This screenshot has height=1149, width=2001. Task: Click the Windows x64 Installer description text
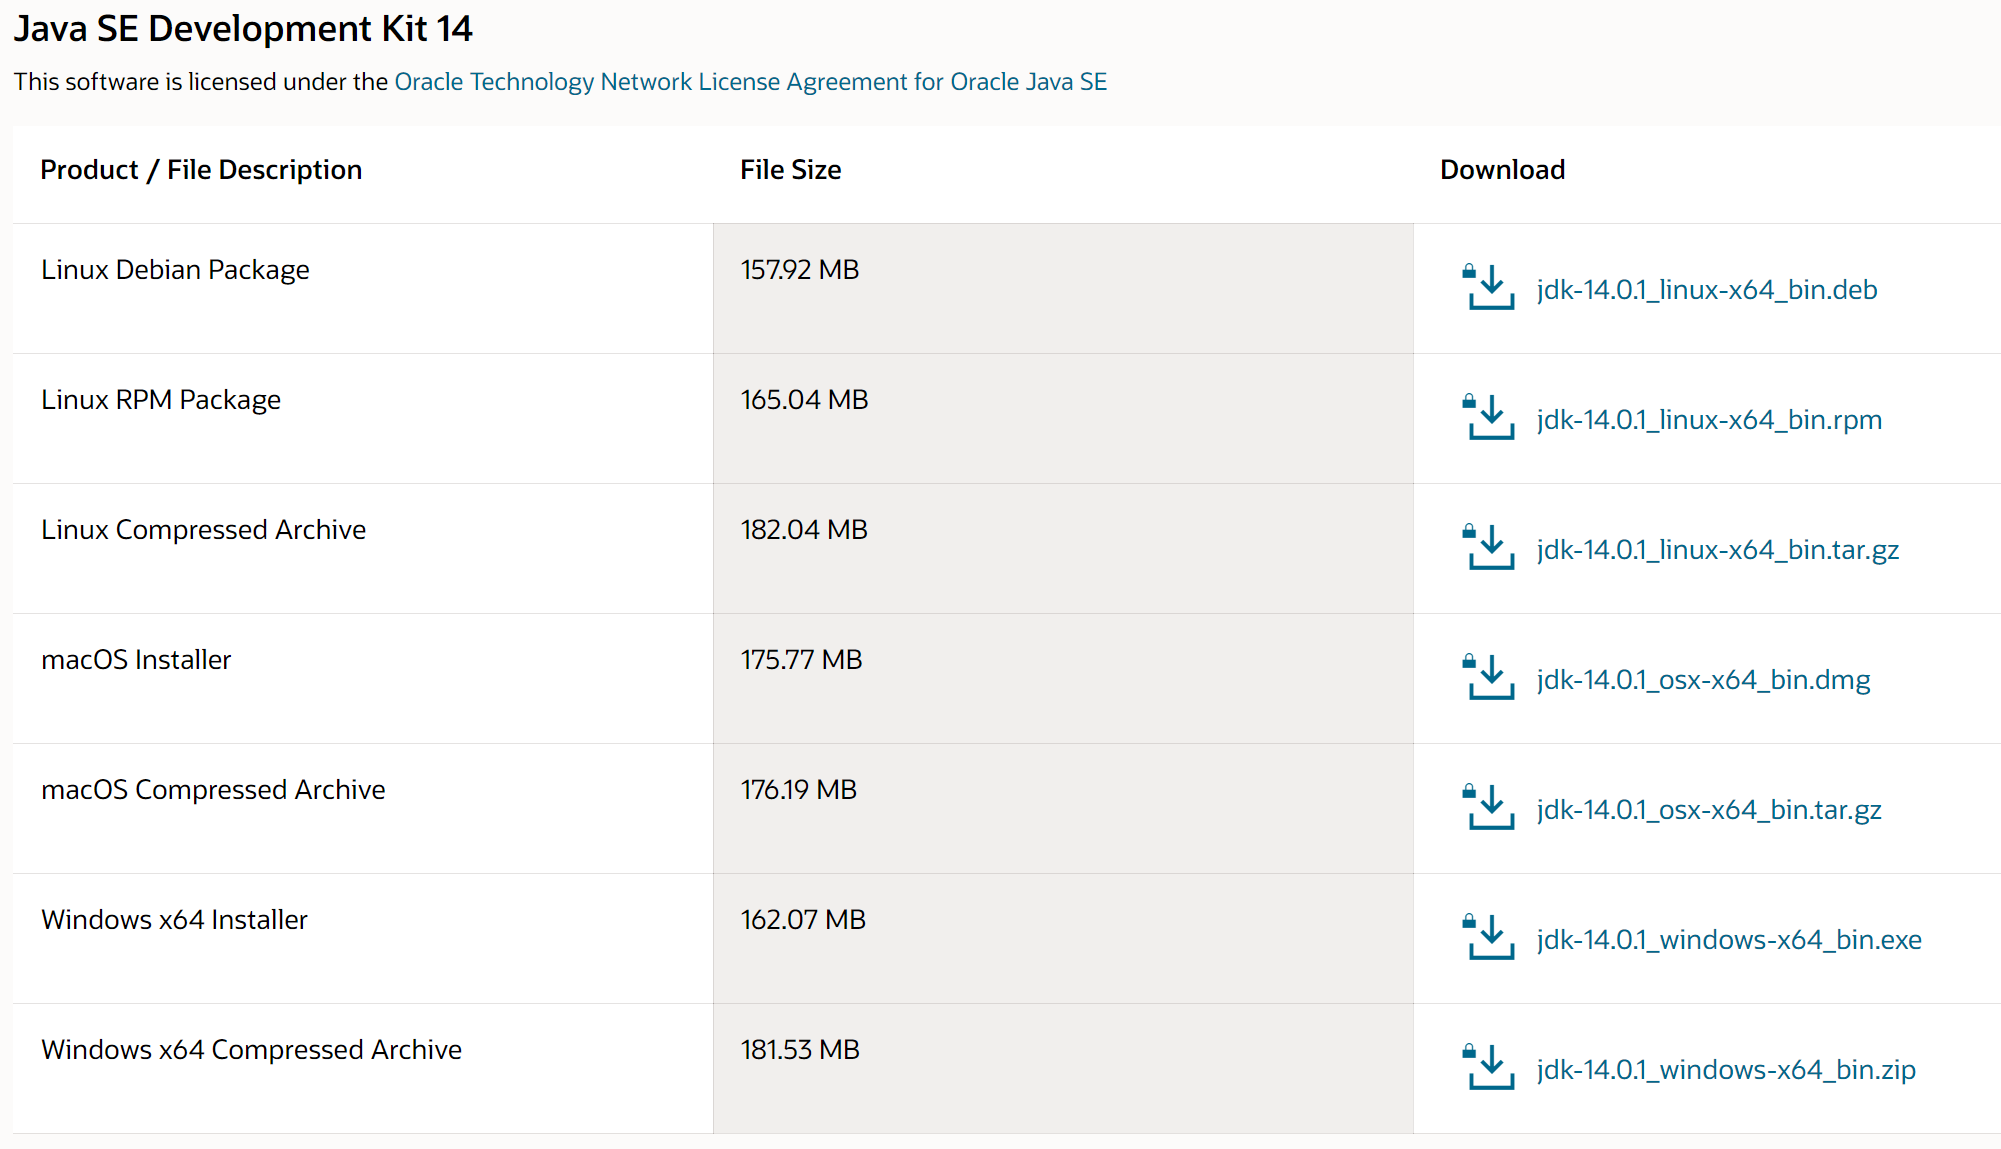coord(174,920)
